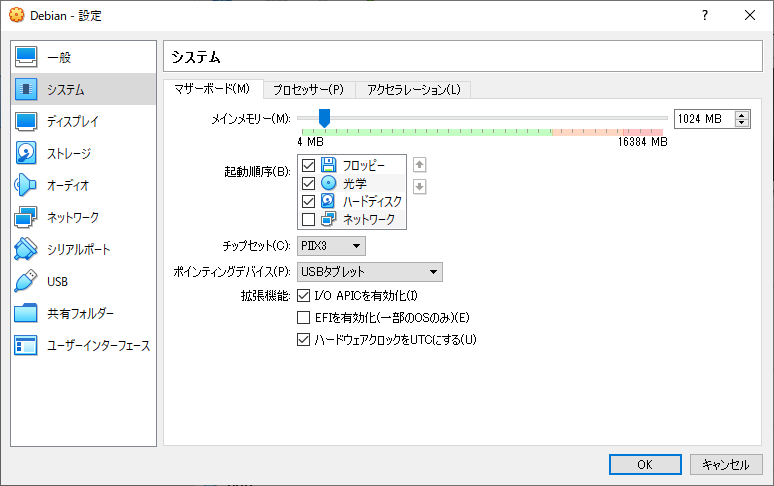The height and width of the screenshot is (486, 774).
Task: Click the ストレージ disk icon
Action: pyautogui.click(x=26, y=153)
